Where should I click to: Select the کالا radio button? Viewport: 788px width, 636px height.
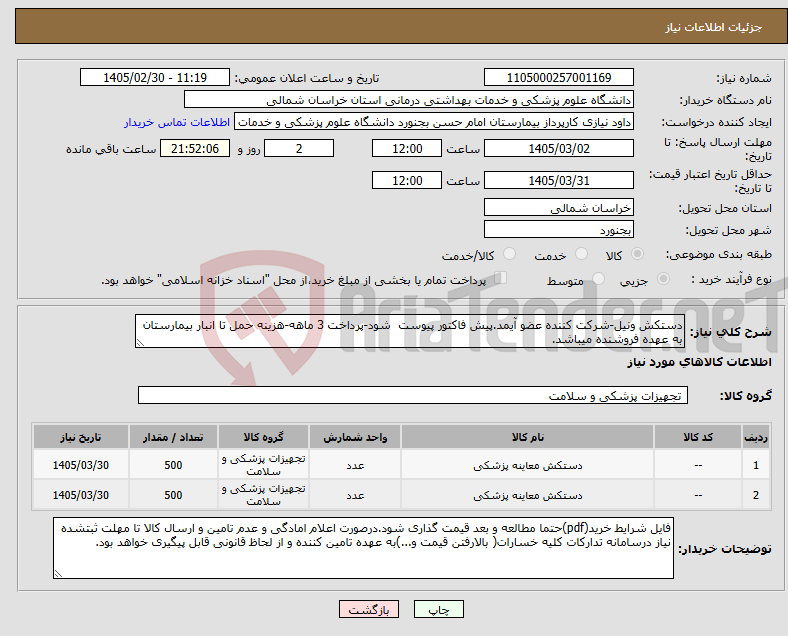tap(637, 254)
